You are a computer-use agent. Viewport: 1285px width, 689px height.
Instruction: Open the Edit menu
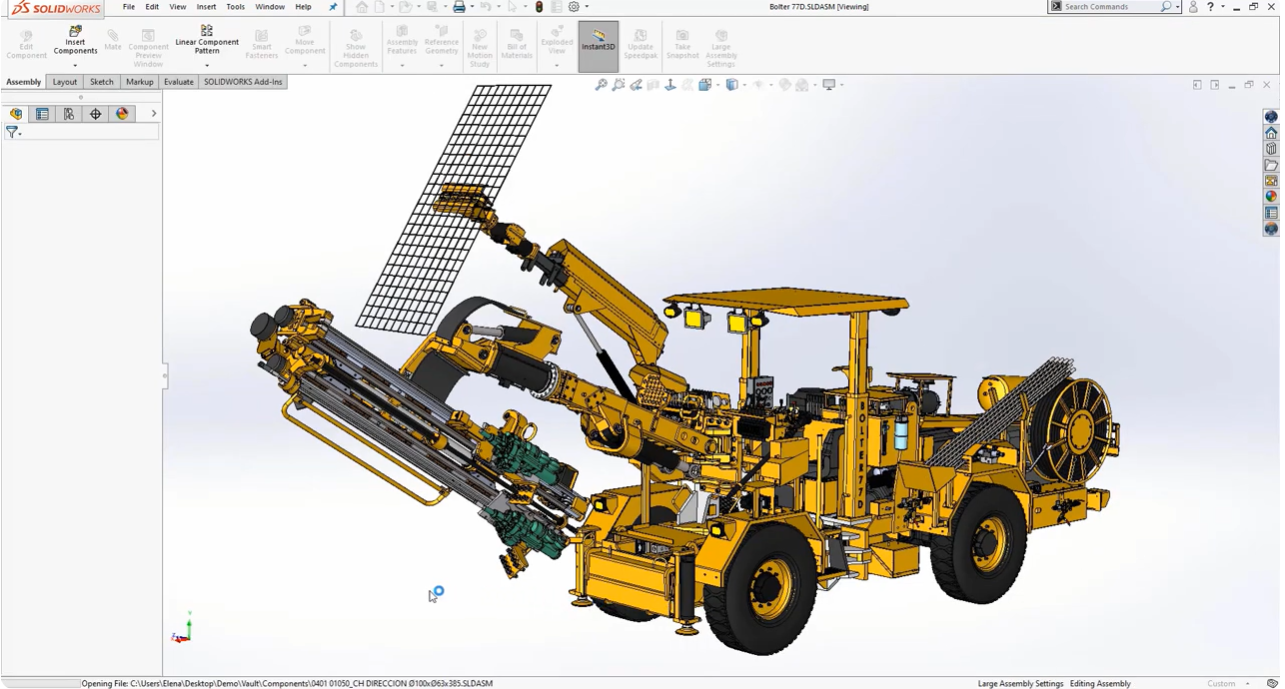tap(152, 7)
